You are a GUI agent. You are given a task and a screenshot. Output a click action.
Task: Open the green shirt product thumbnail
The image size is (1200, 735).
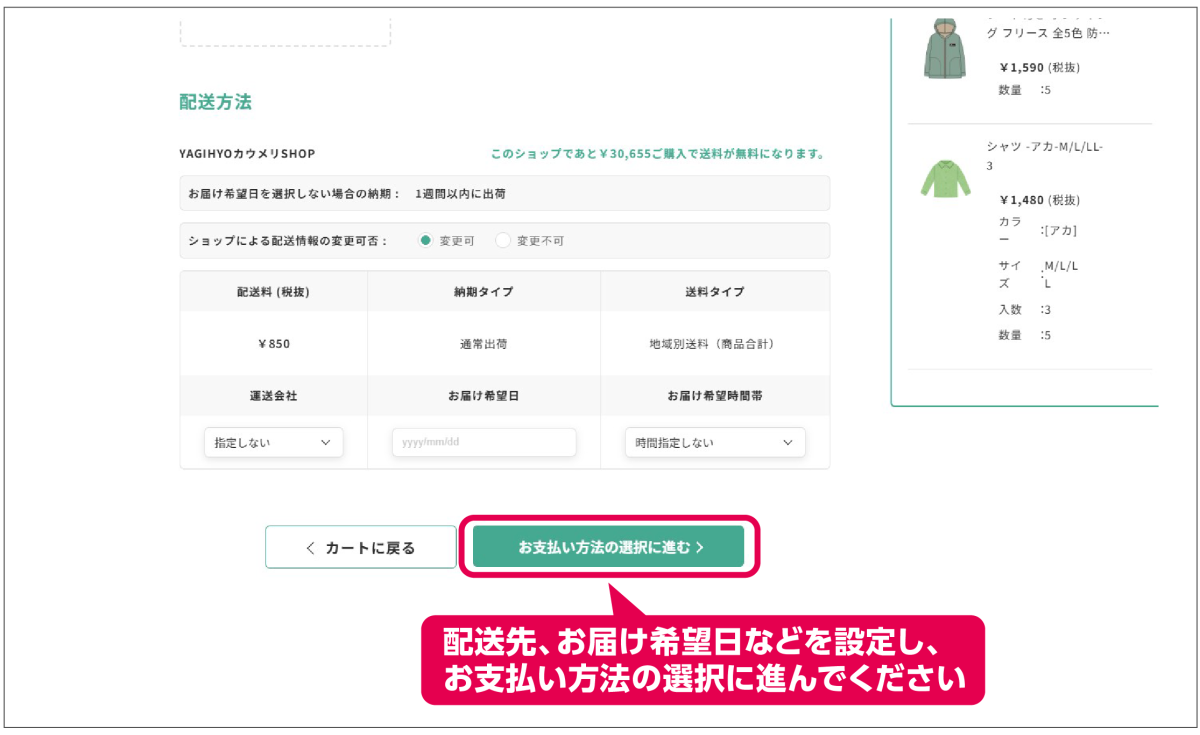(945, 177)
